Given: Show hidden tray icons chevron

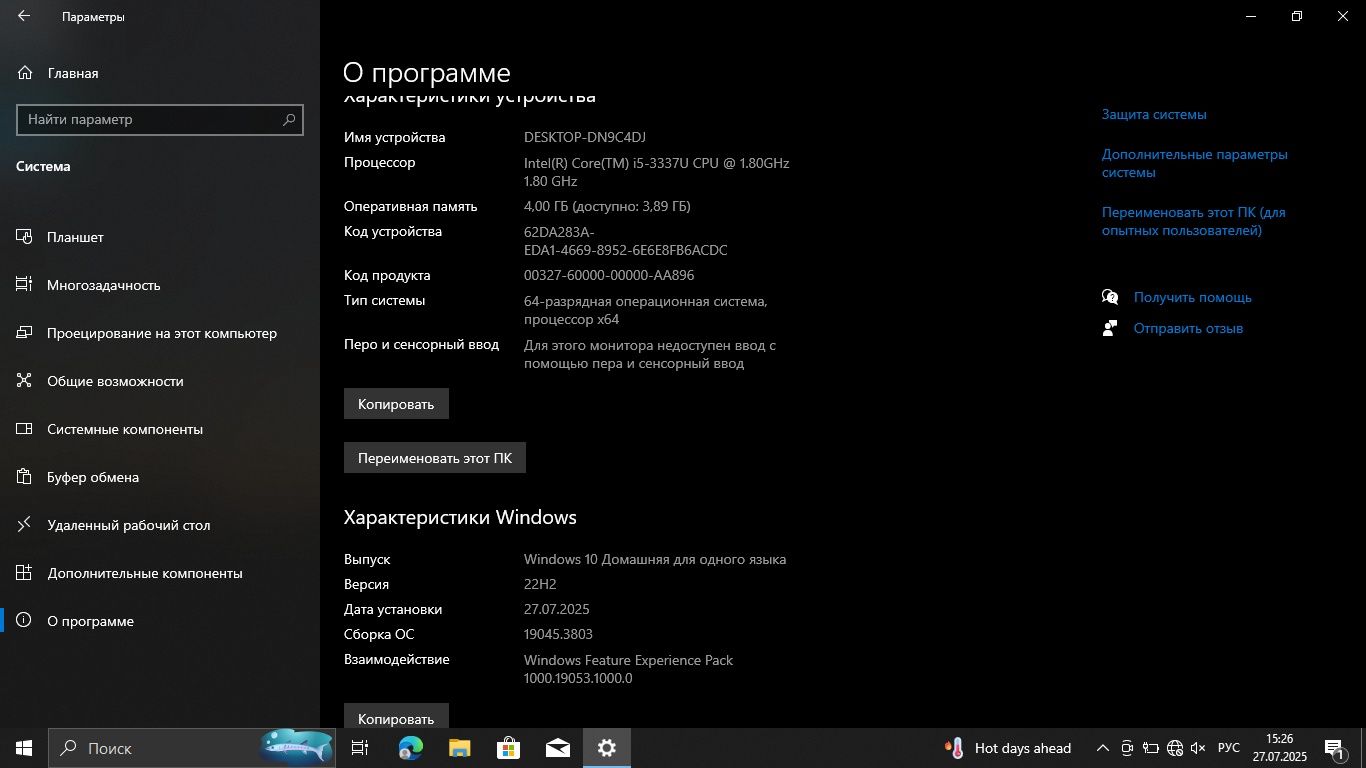Looking at the screenshot, I should coord(1103,748).
